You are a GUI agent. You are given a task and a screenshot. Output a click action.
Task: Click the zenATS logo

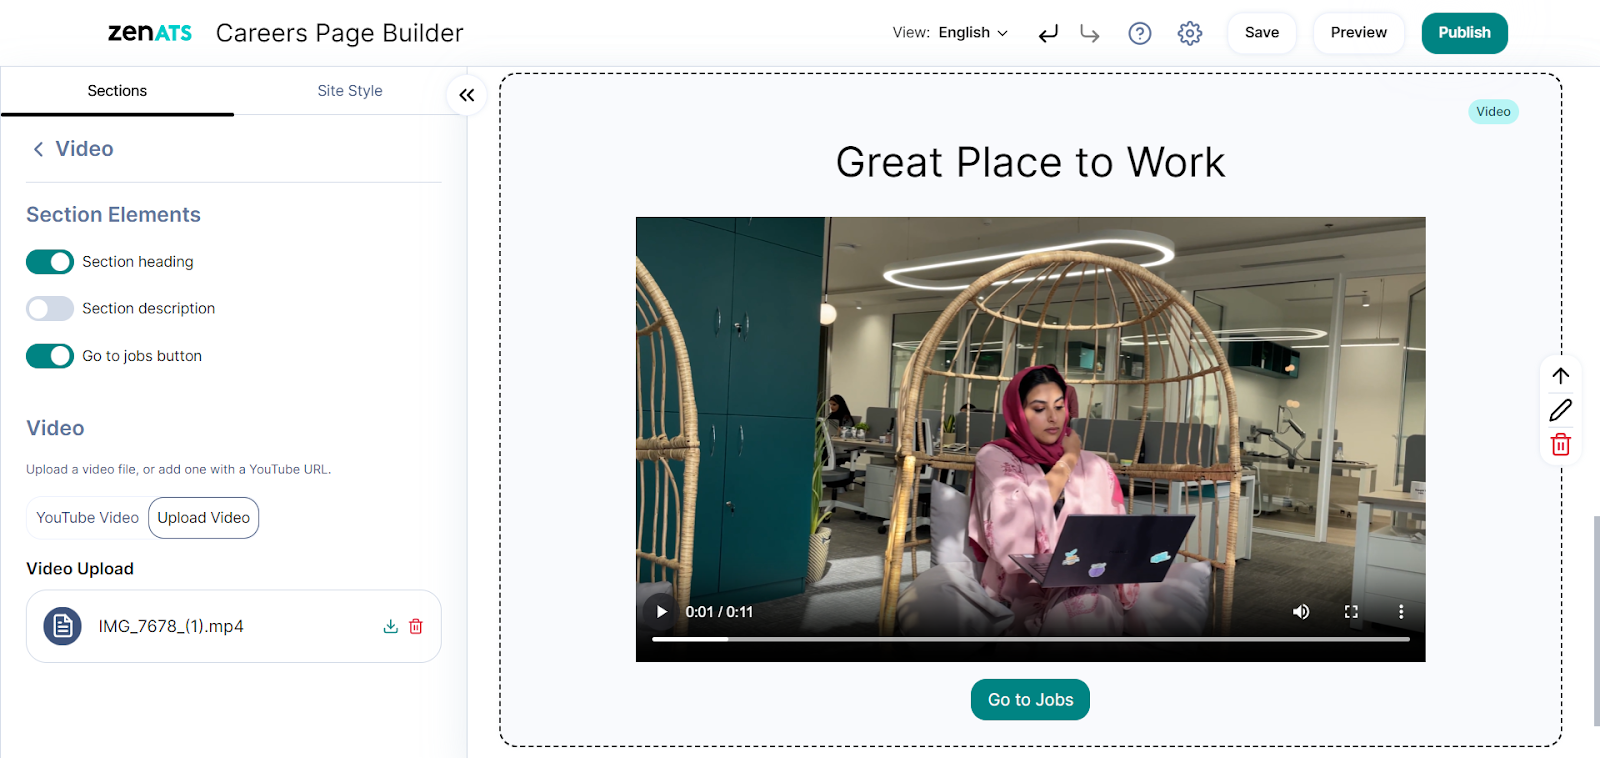pos(150,33)
